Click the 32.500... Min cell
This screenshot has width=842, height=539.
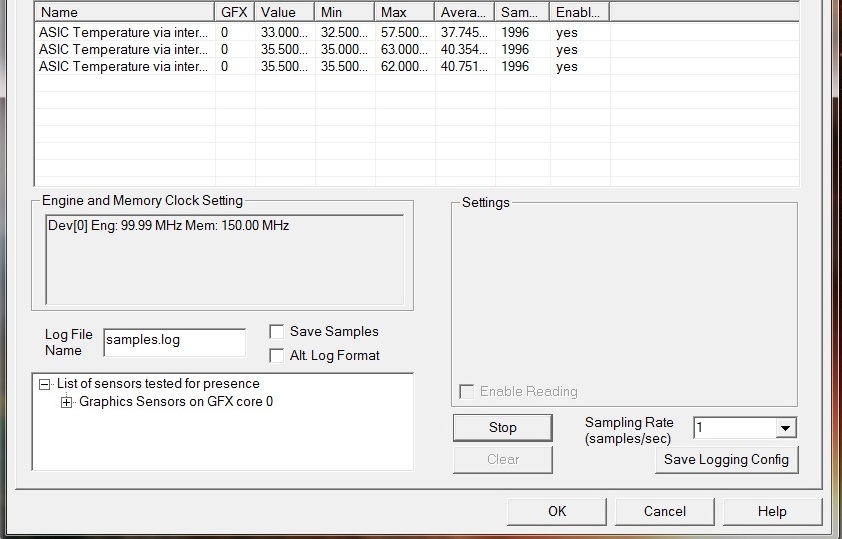pos(344,32)
